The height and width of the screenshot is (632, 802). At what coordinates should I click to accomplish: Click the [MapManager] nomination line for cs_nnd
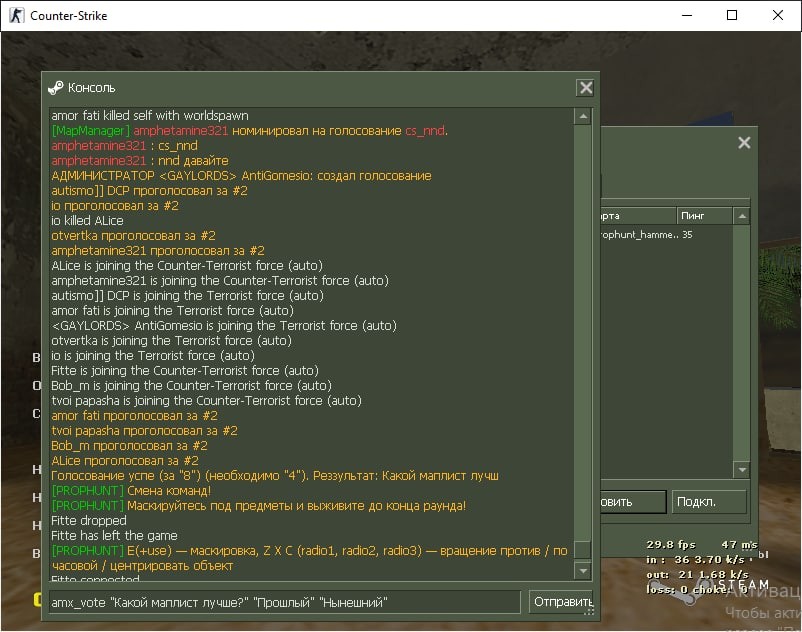tap(250, 131)
